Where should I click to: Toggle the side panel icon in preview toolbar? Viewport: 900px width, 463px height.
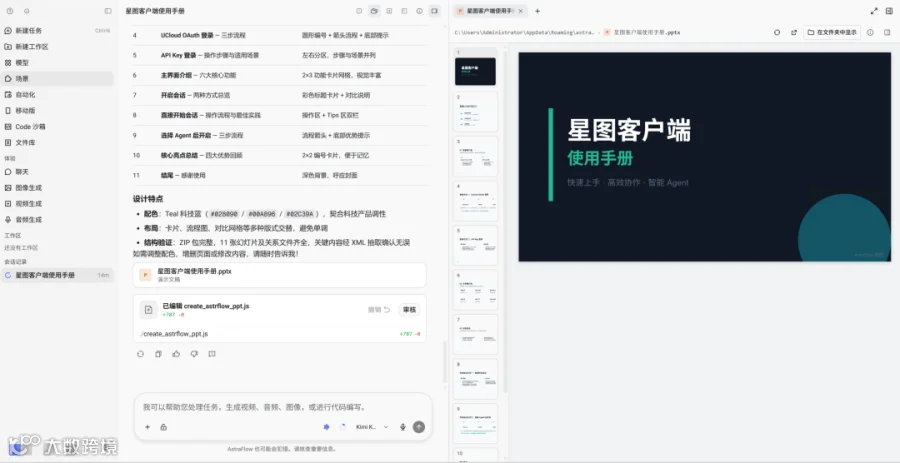[x=887, y=33]
